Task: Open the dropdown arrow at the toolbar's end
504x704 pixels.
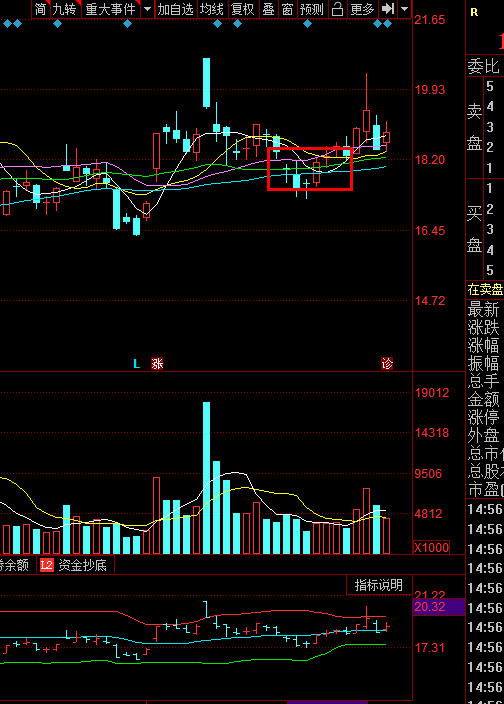Action: click(404, 9)
